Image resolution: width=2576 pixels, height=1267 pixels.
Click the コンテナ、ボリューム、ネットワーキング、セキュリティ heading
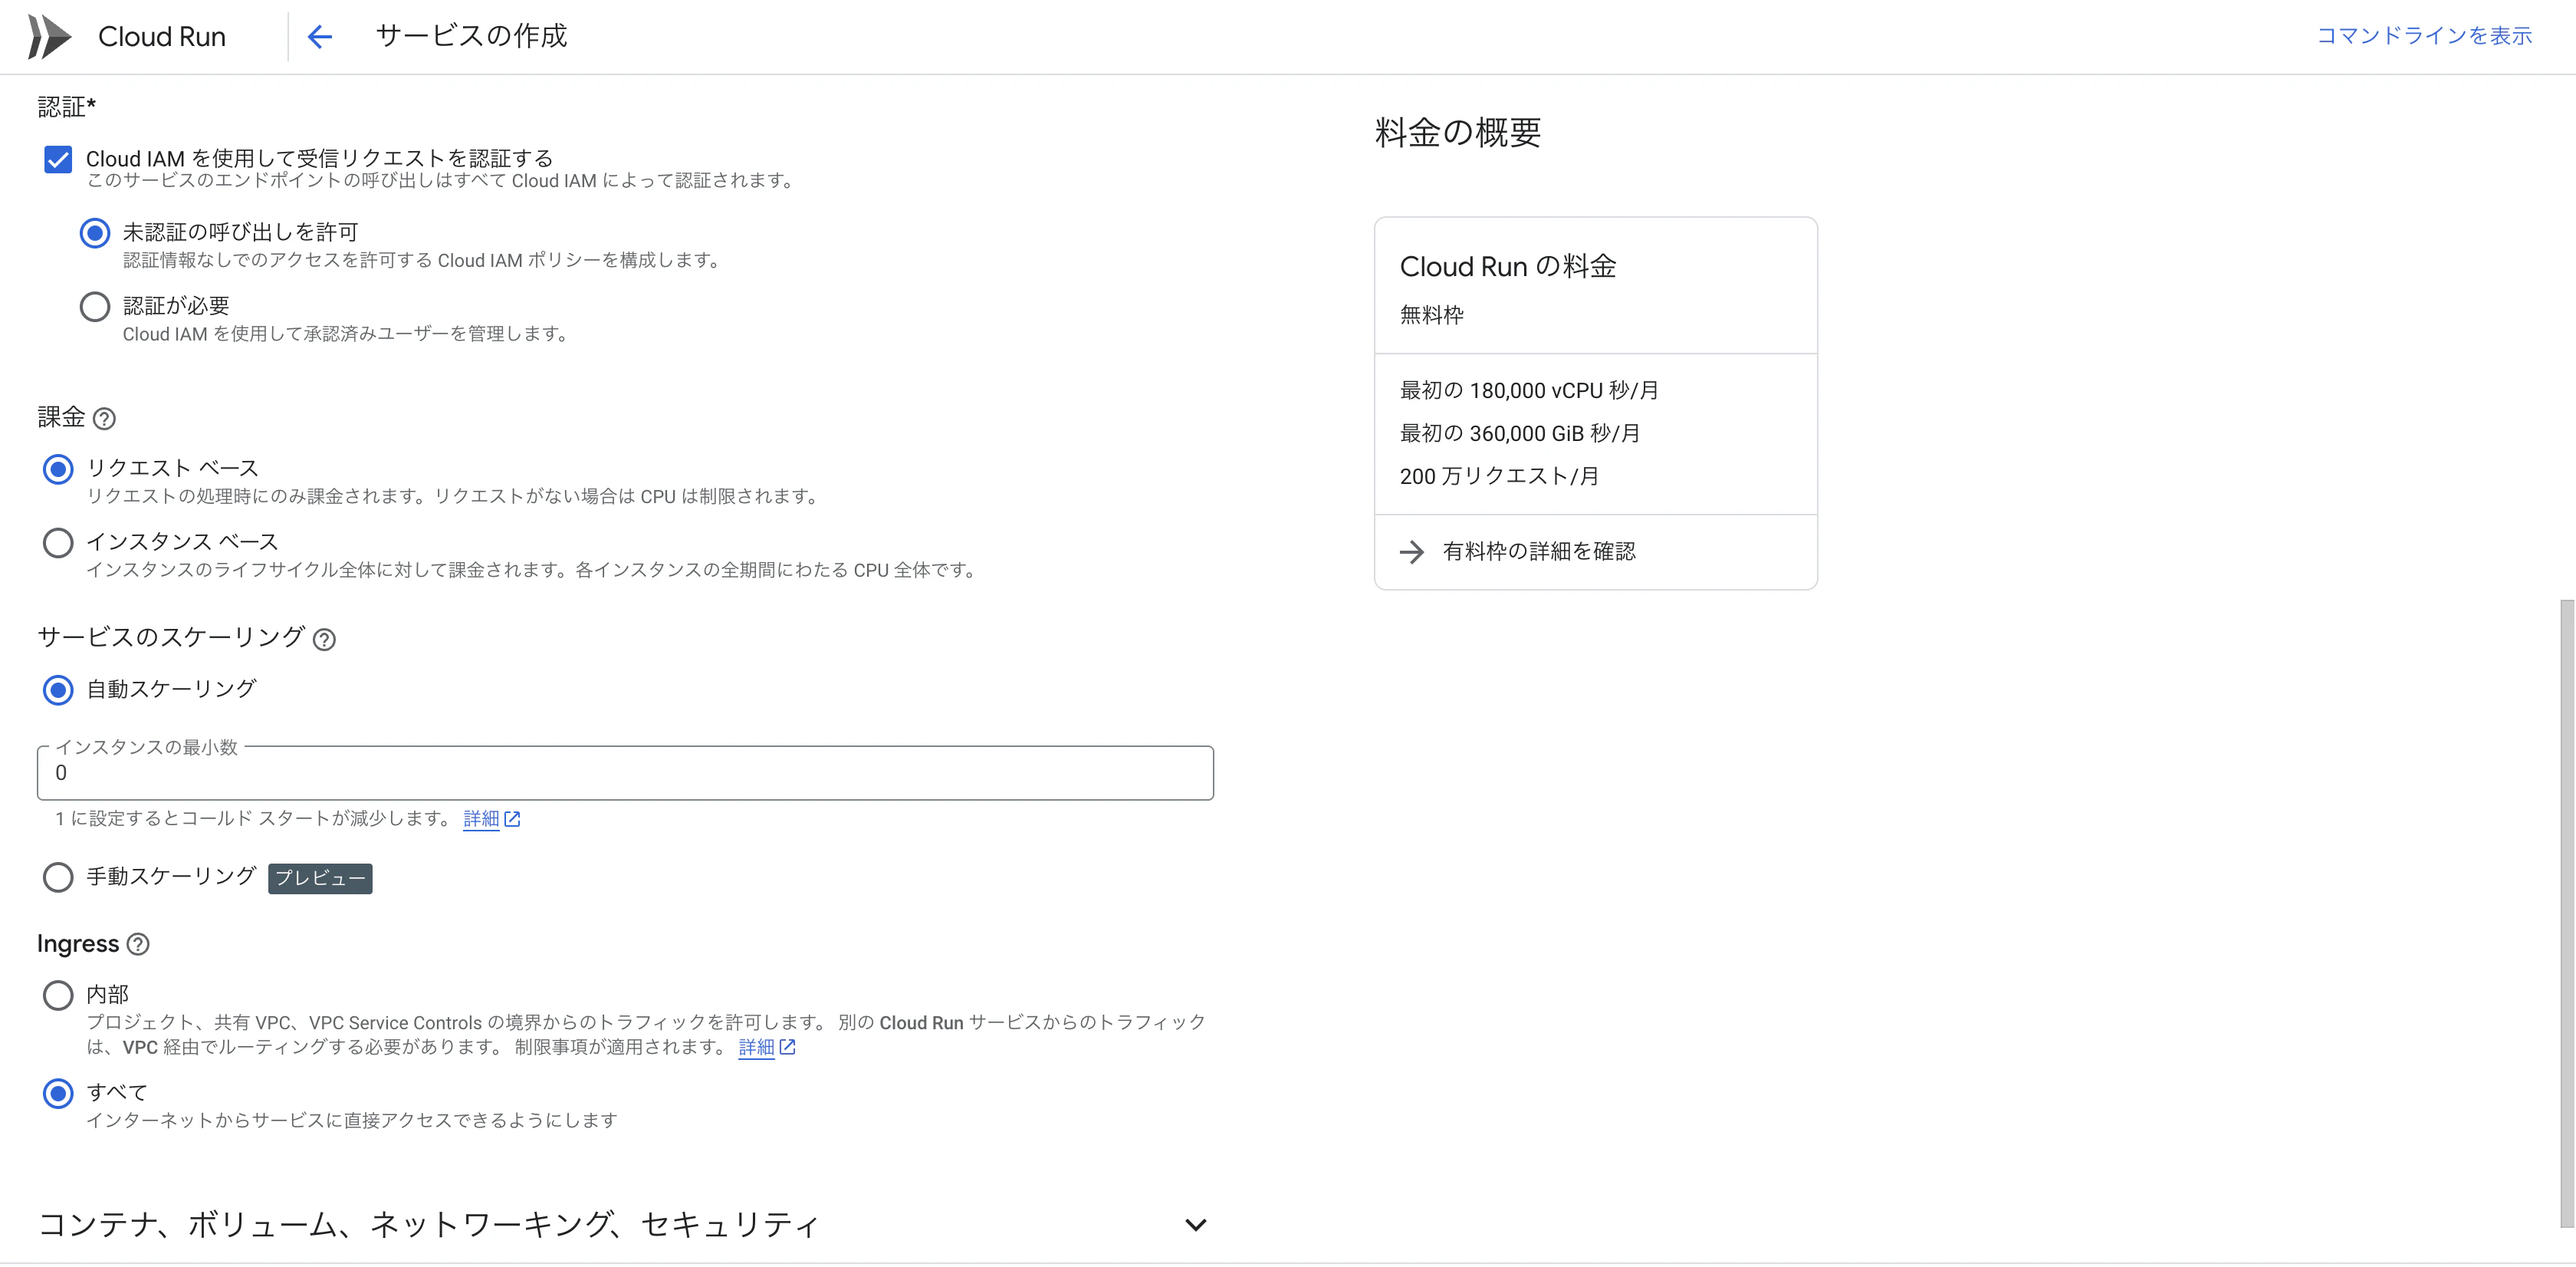point(429,1225)
